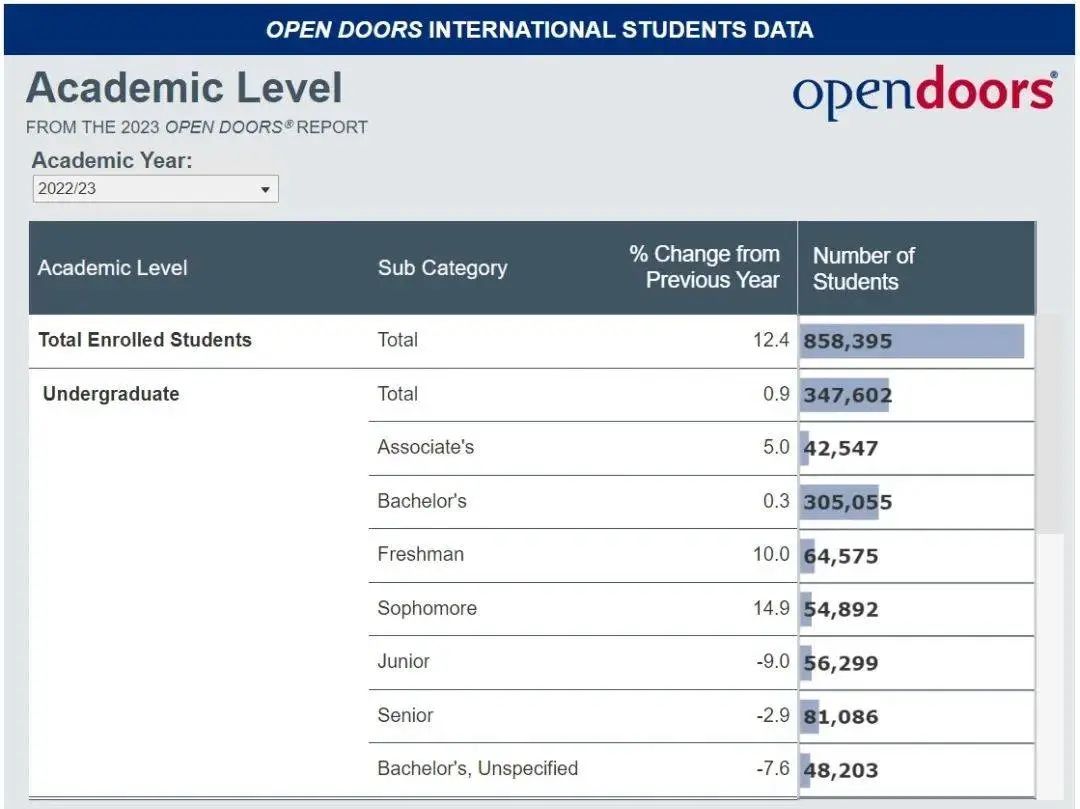The width and height of the screenshot is (1080, 809).
Task: Click the 858,395 total students bar
Action: pyautogui.click(x=912, y=341)
